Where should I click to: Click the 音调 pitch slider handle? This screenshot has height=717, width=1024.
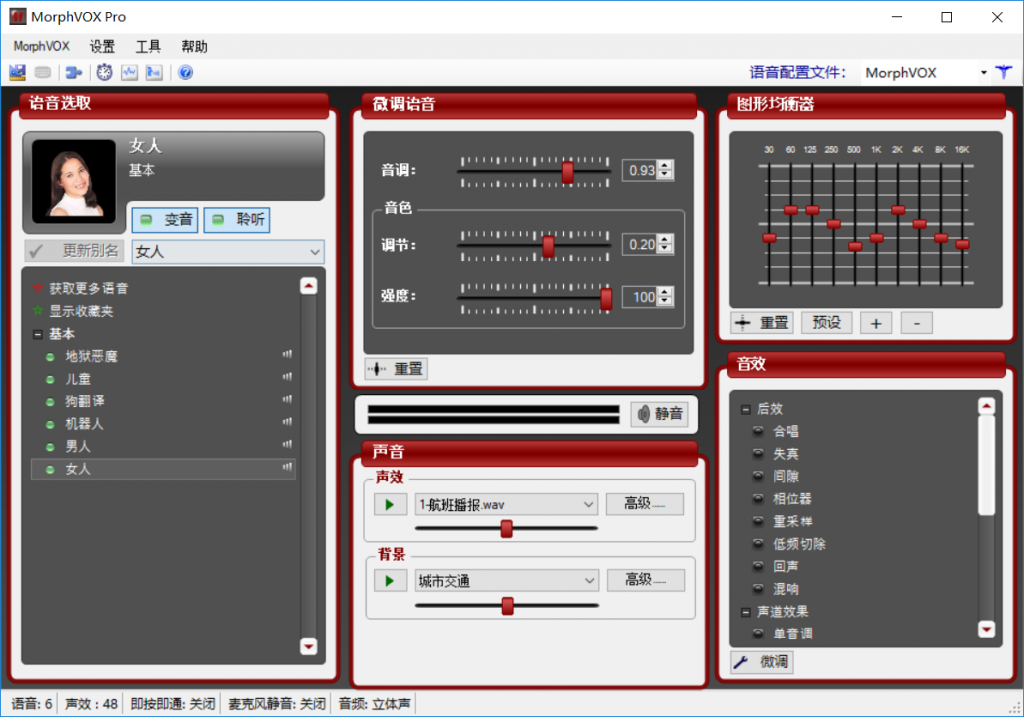[x=567, y=171]
